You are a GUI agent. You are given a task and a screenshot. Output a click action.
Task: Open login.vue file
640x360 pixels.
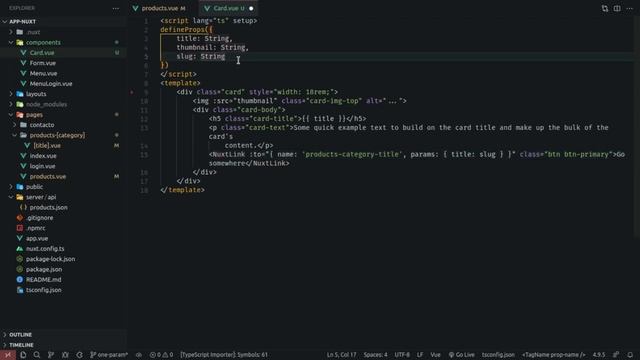pyautogui.click(x=63, y=166)
